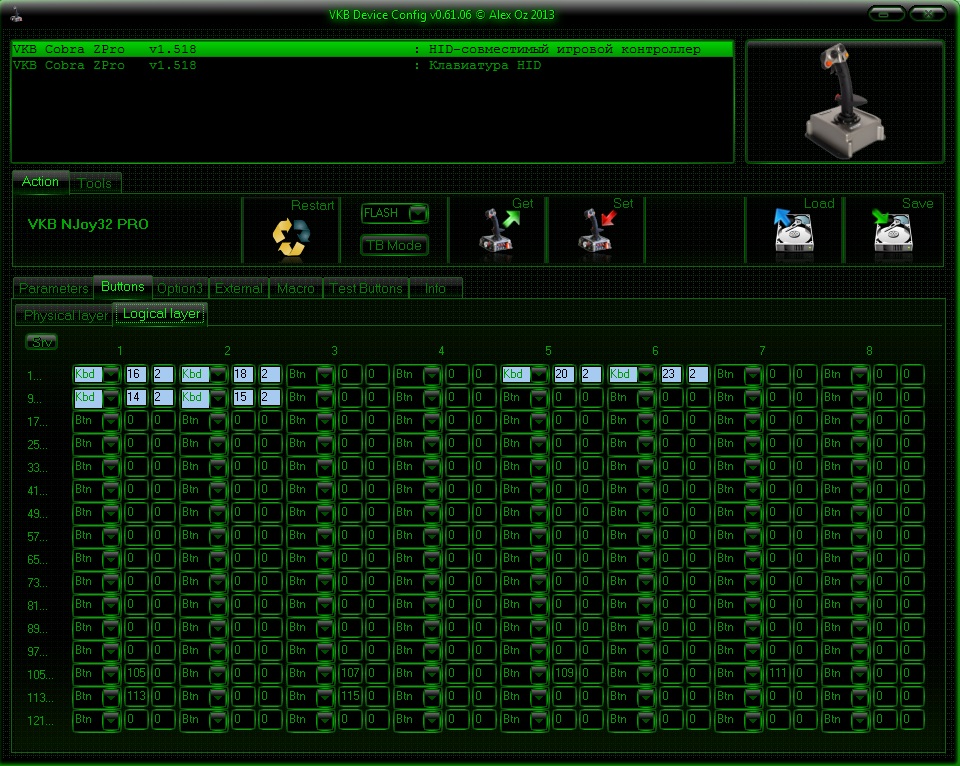Screen dimensions: 960x766
Task: Click the Restart recycle icon
Action: [291, 237]
